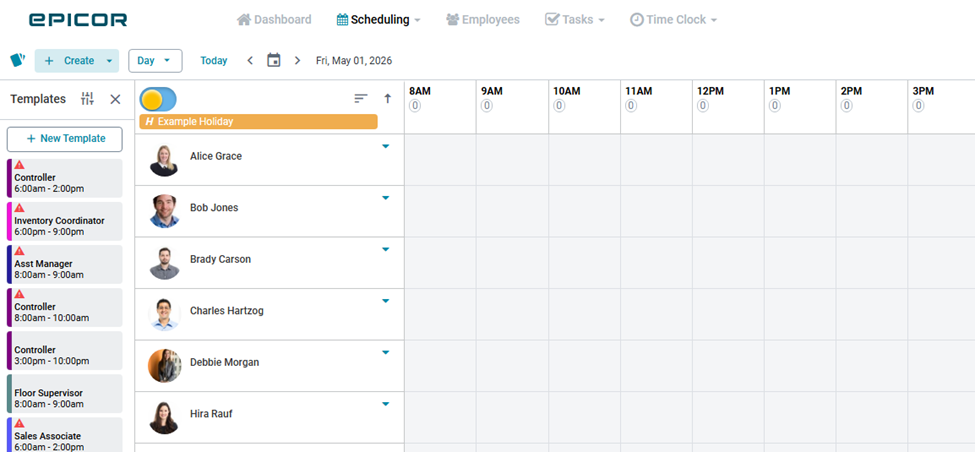The height and width of the screenshot is (452, 975).
Task: Go to previous day with left arrow
Action: pyautogui.click(x=250, y=60)
